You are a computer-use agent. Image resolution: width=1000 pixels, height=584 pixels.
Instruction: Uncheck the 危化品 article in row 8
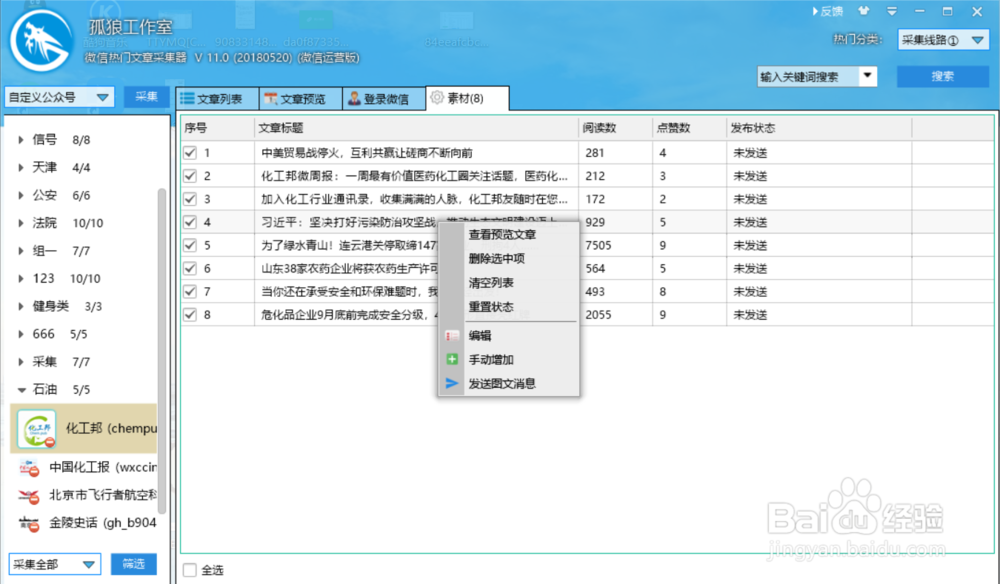[190, 314]
